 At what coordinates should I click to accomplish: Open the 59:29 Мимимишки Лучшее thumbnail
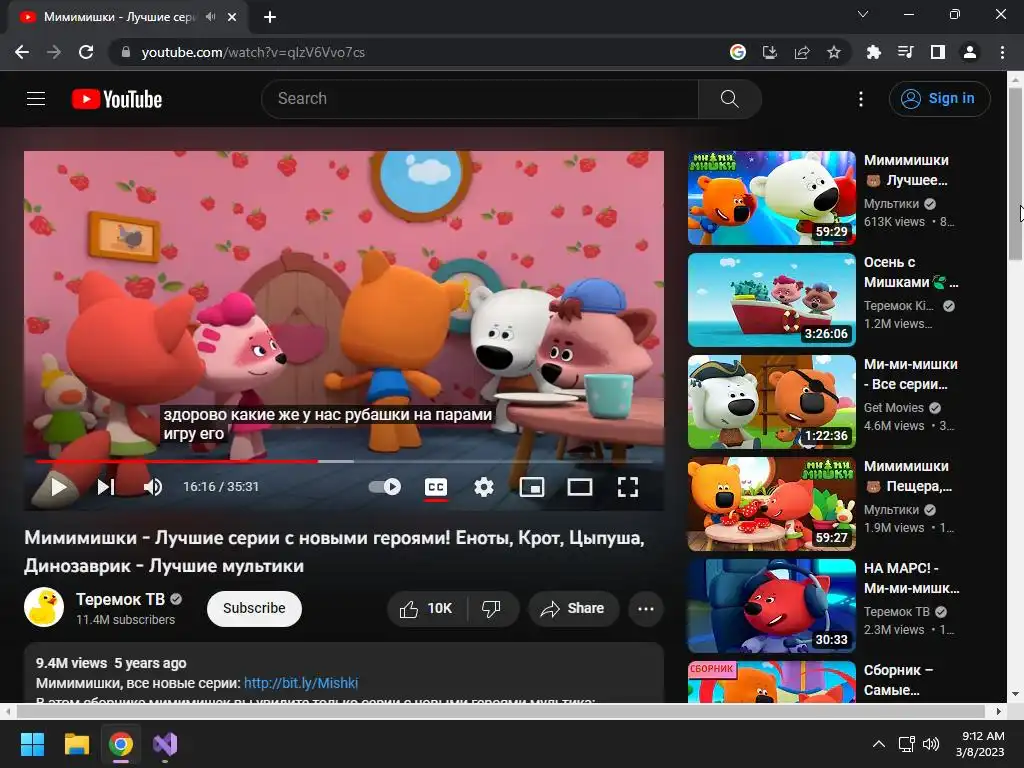click(x=771, y=198)
